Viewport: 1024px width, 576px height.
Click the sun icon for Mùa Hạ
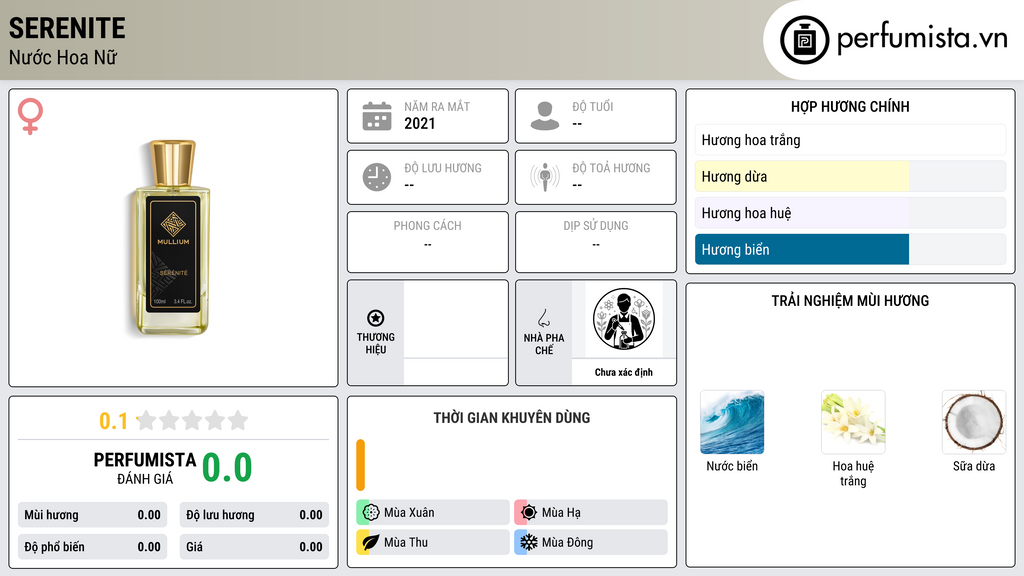click(x=529, y=512)
